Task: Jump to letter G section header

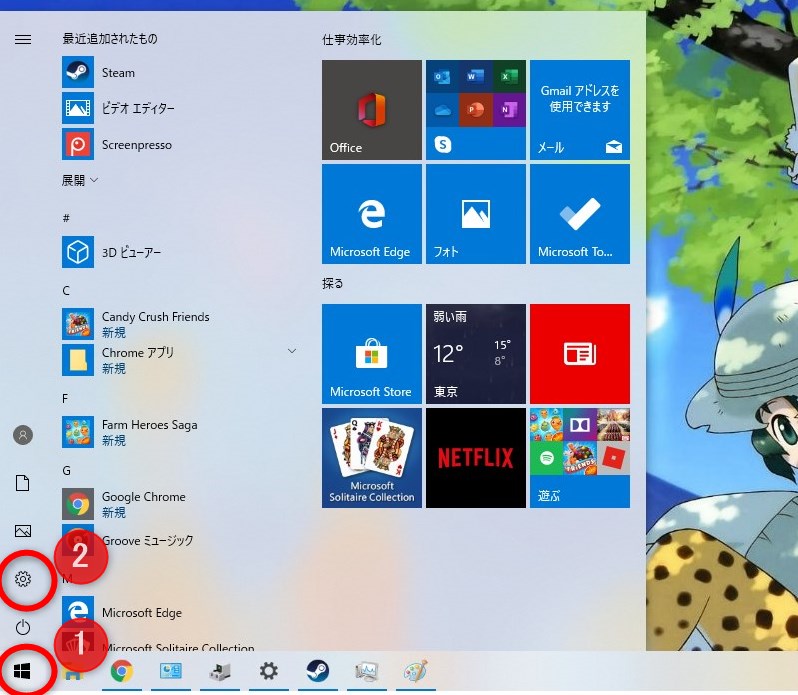Action: [x=66, y=471]
